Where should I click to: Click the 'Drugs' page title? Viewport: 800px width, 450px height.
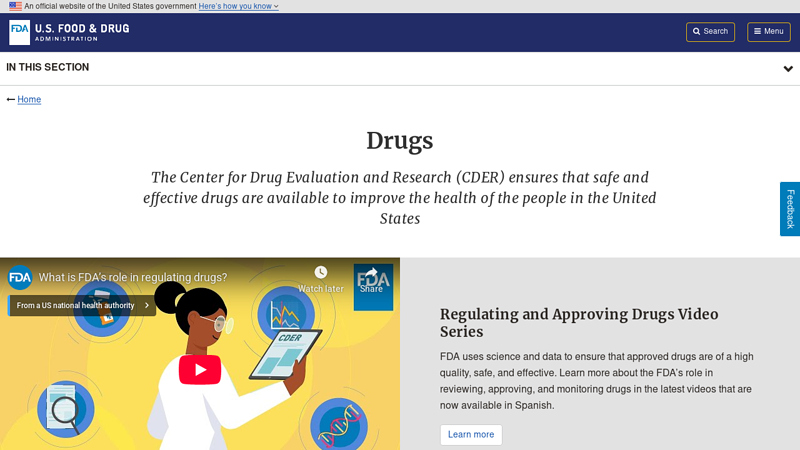pos(399,141)
